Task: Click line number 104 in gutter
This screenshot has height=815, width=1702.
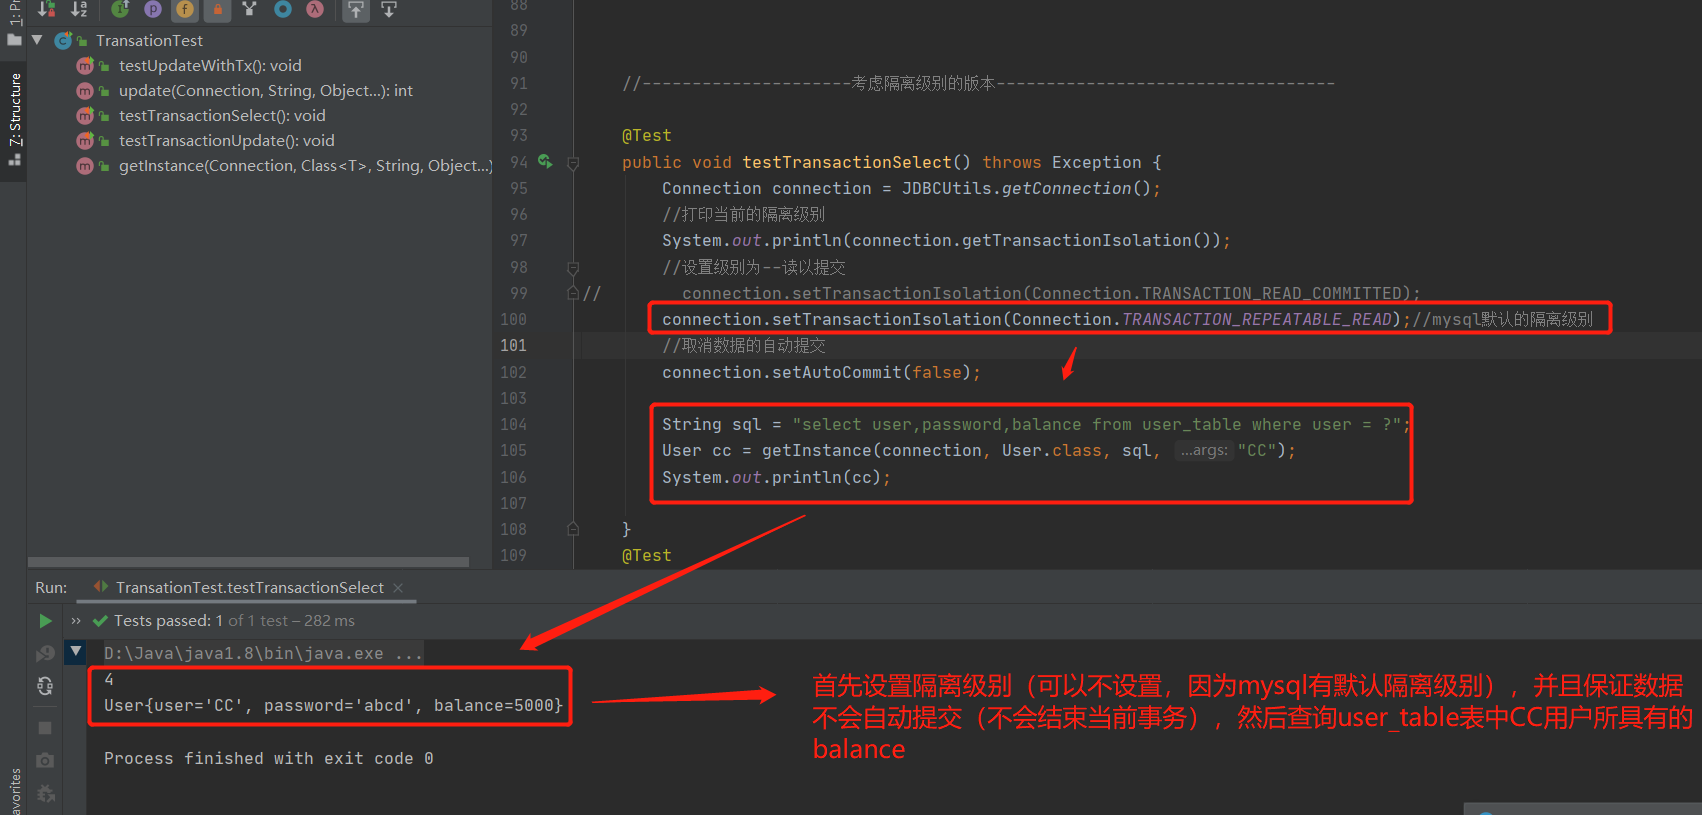Action: (513, 424)
